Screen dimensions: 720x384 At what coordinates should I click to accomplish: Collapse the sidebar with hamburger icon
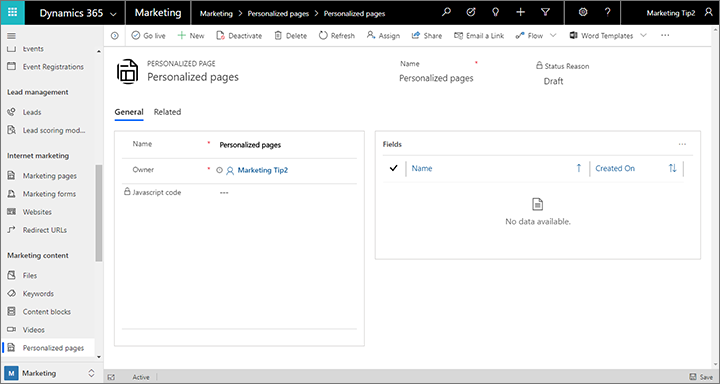point(12,36)
